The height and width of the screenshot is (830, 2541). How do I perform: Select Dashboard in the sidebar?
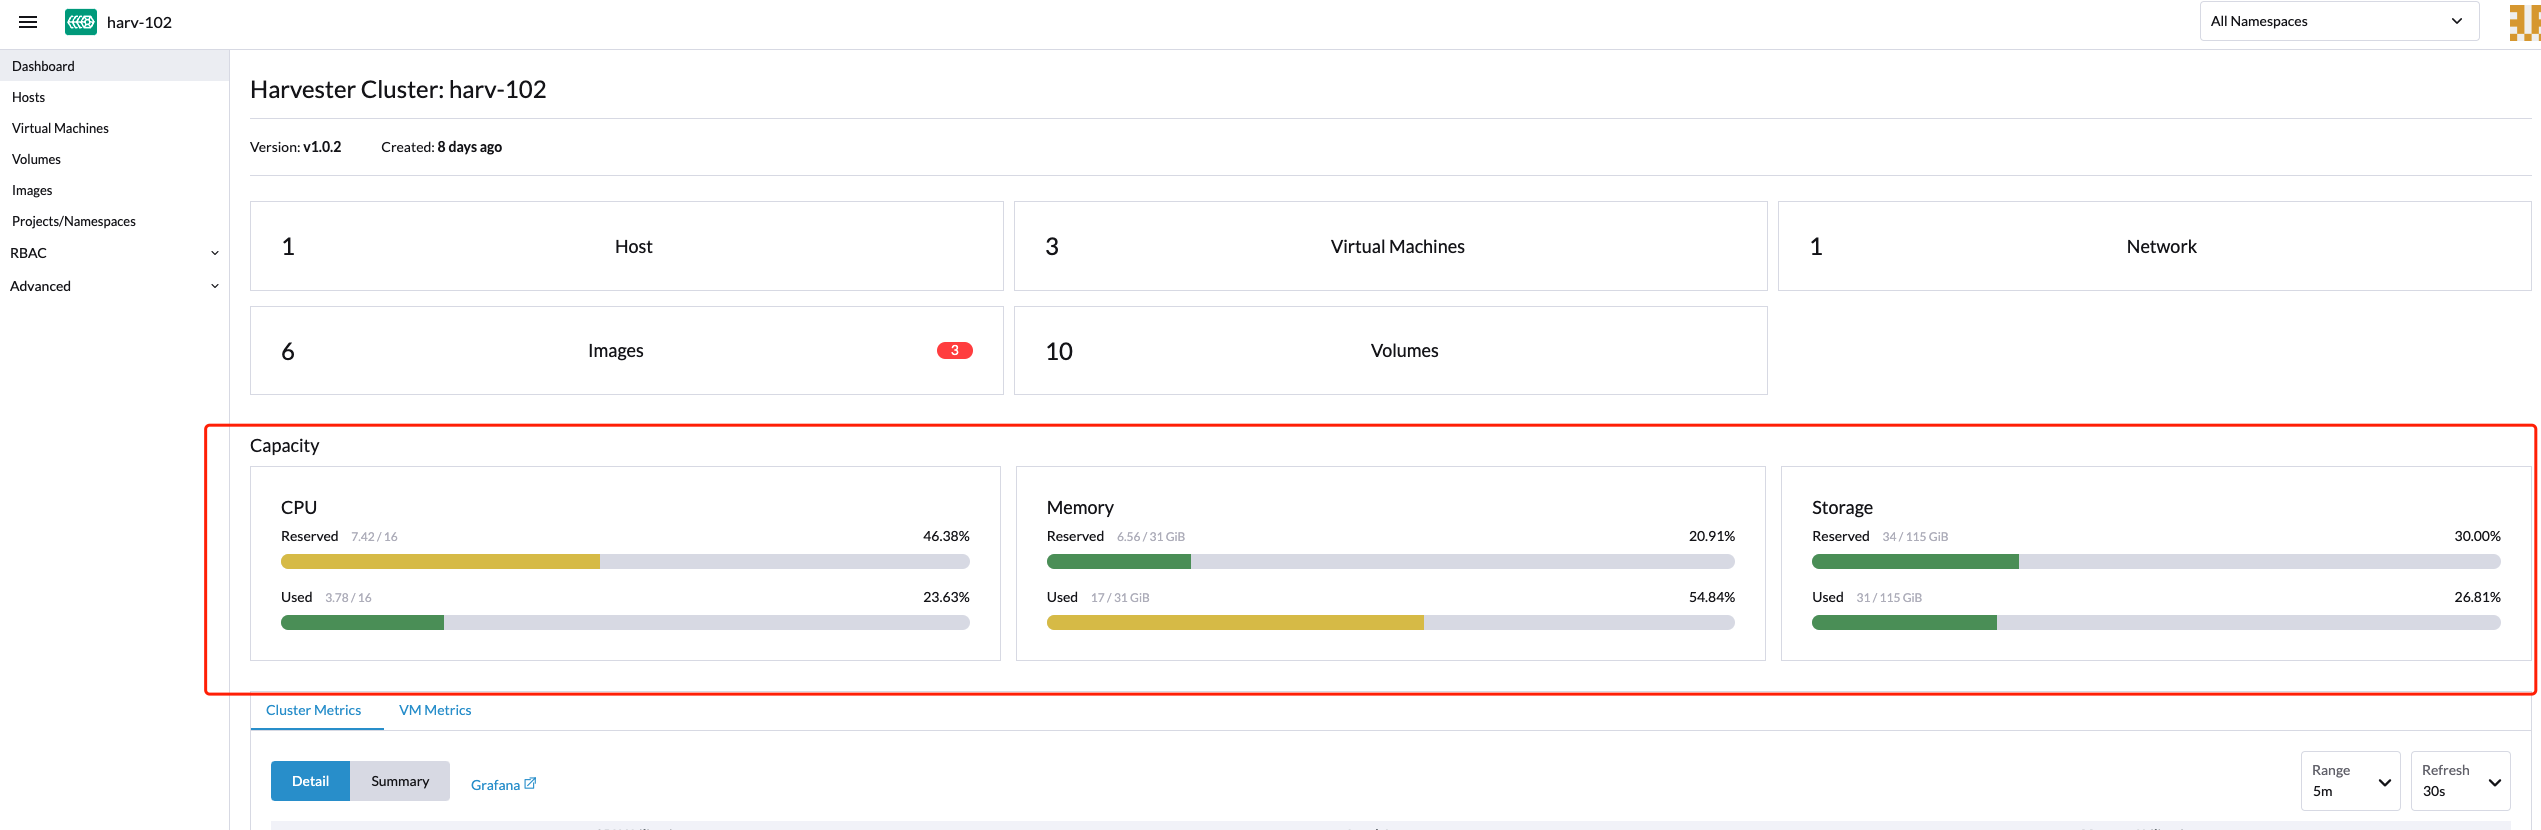point(114,66)
